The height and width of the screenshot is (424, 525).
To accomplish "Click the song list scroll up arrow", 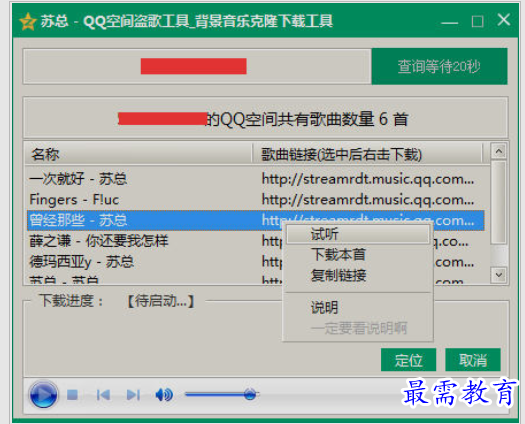I will point(499,151).
